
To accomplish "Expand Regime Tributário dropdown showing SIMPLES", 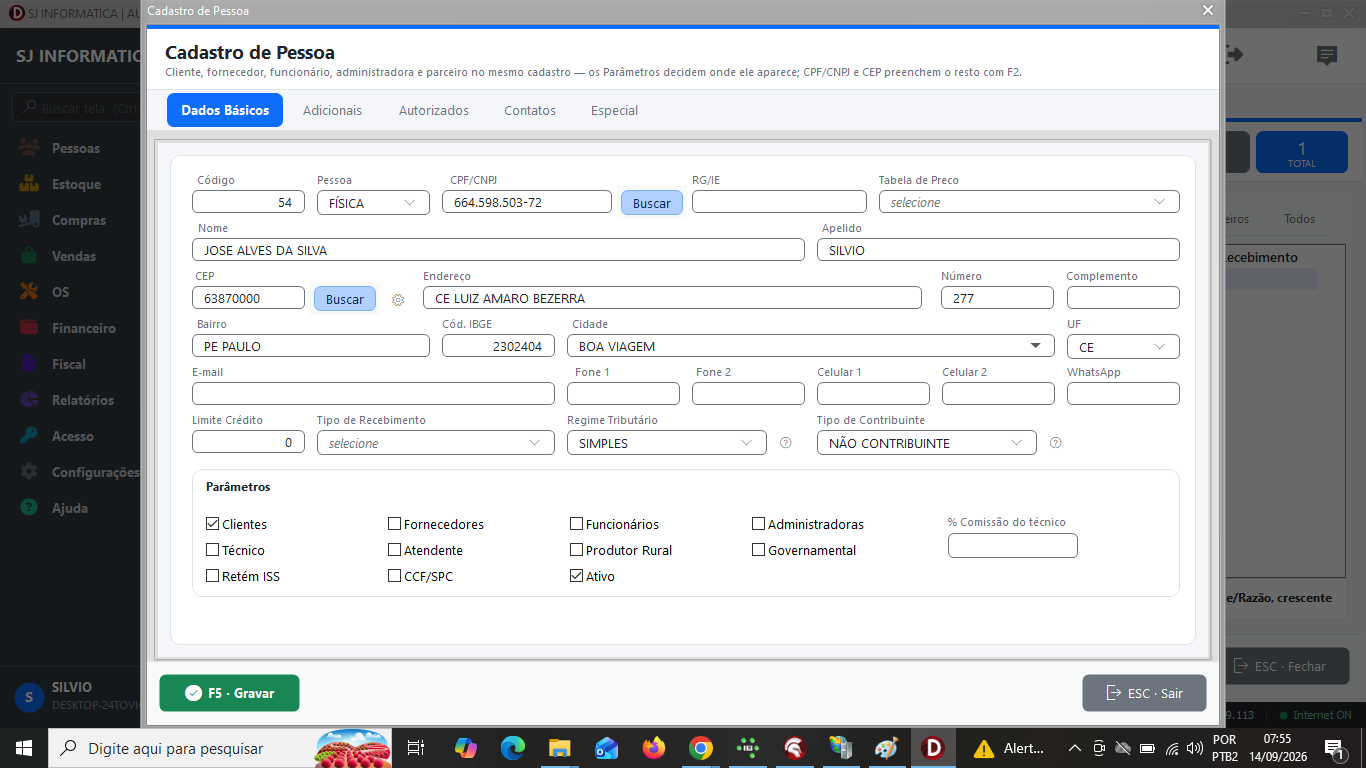I will click(x=666, y=443).
